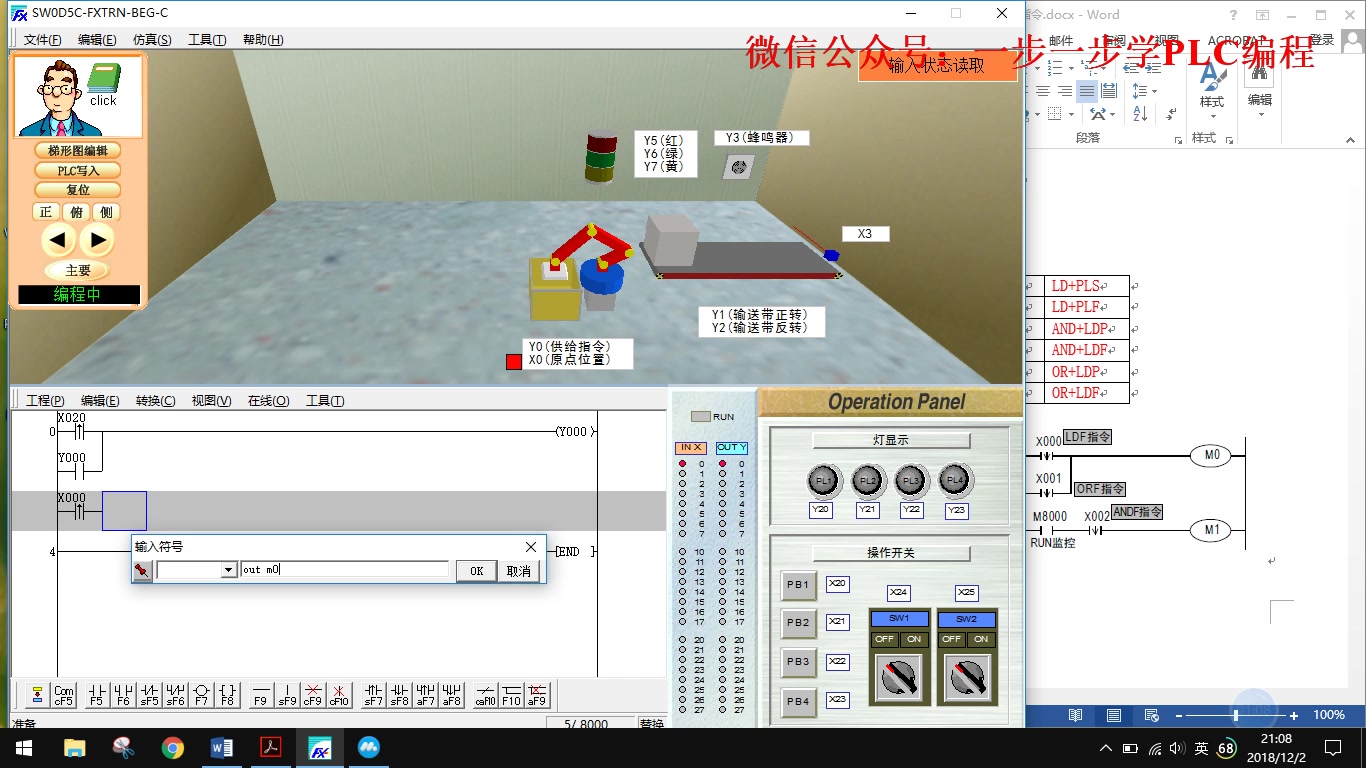Rotate view right with the right arrow button
The height and width of the screenshot is (768, 1366).
click(97, 240)
